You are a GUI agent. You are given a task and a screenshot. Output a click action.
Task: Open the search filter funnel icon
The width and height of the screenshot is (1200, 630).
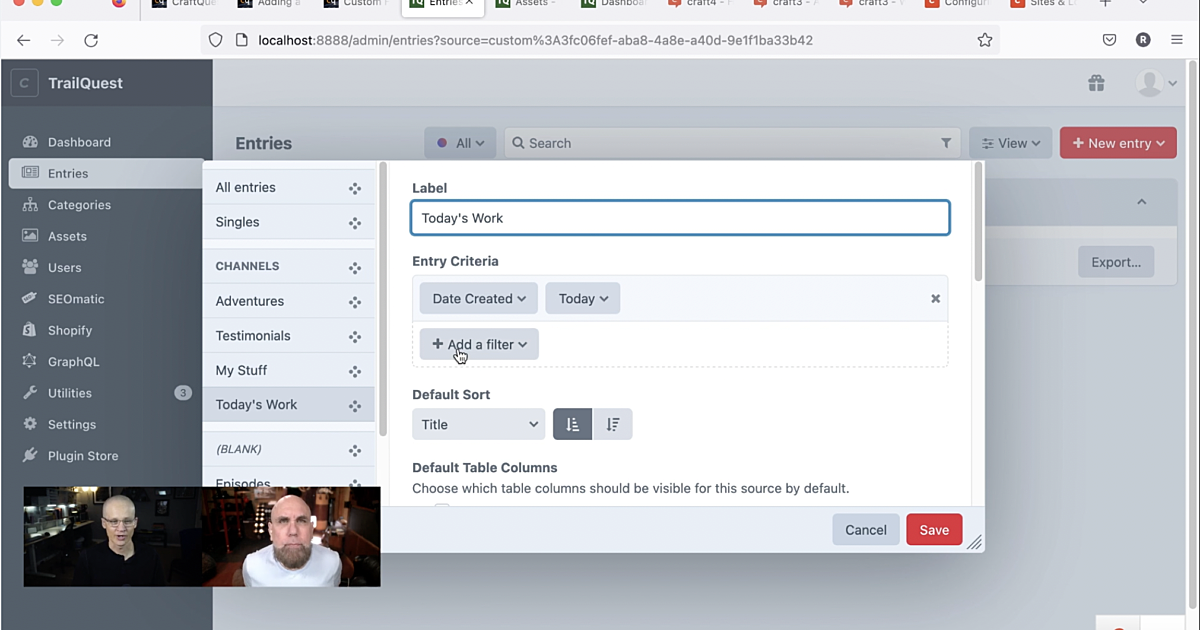(x=946, y=143)
